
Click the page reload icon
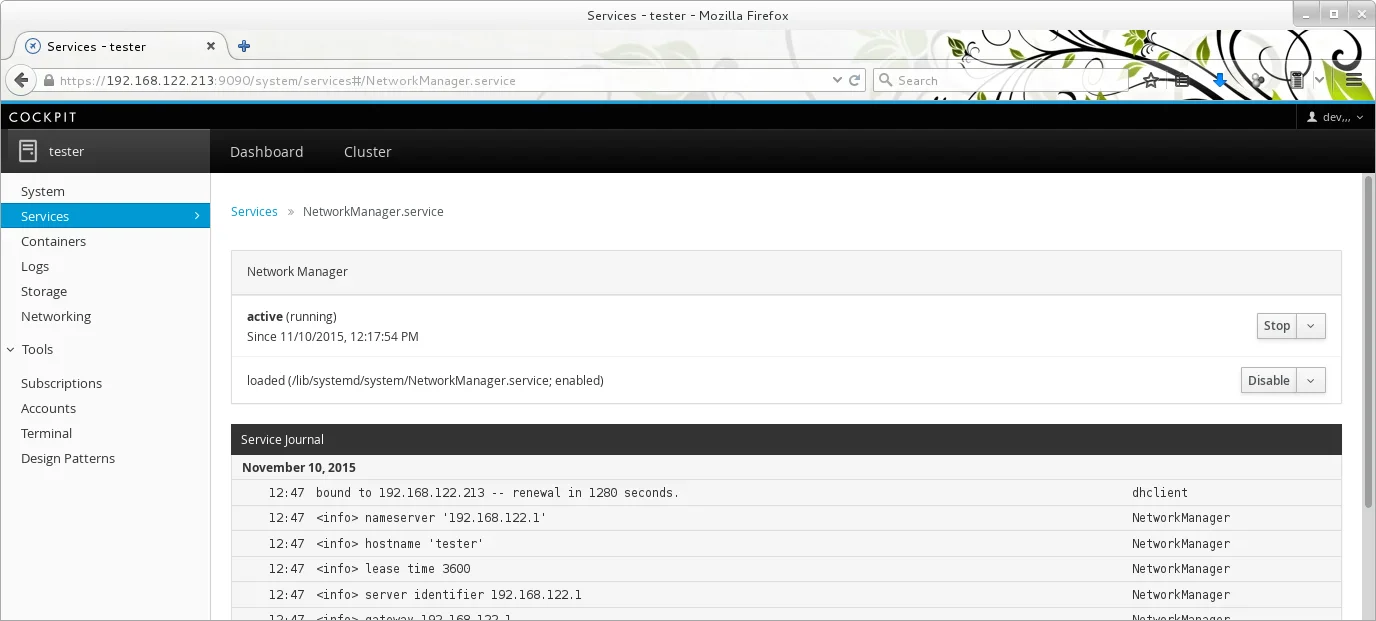pos(856,80)
